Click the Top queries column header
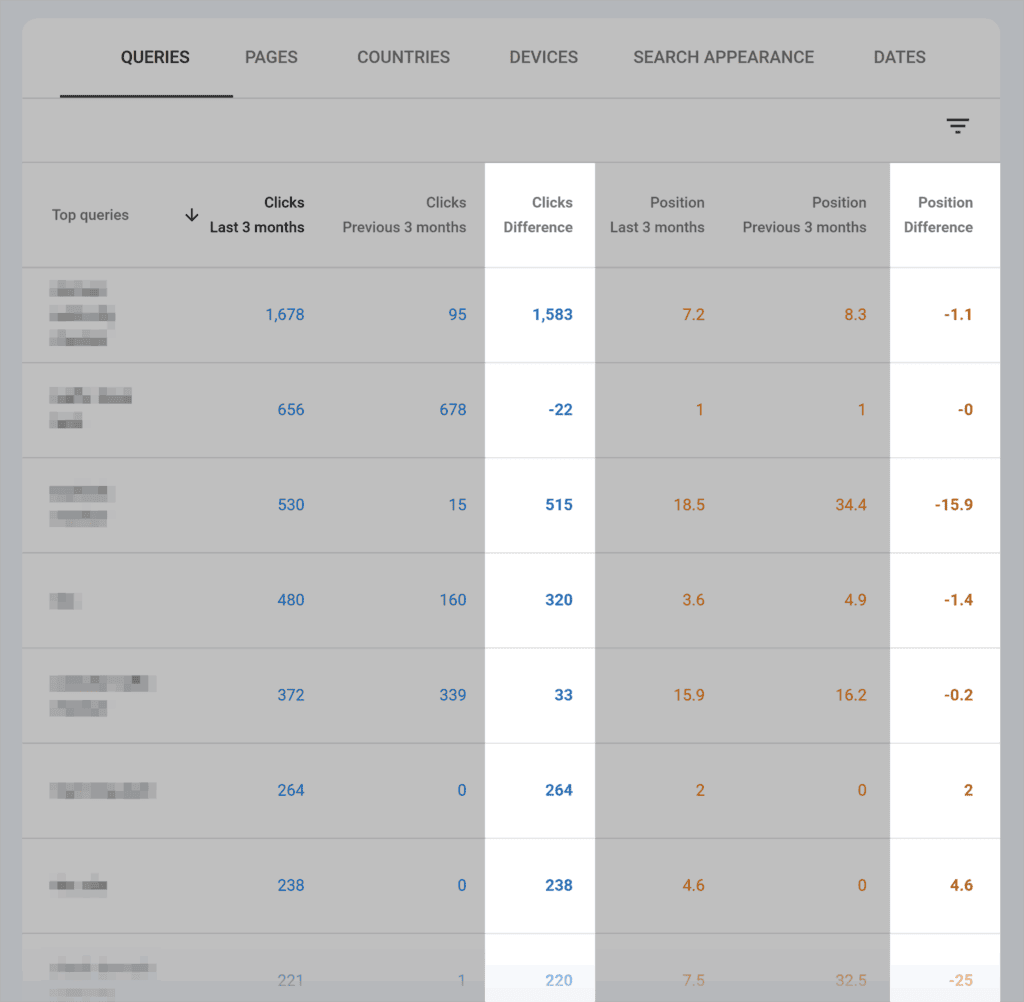Viewport: 1024px width, 1002px height. click(90, 214)
